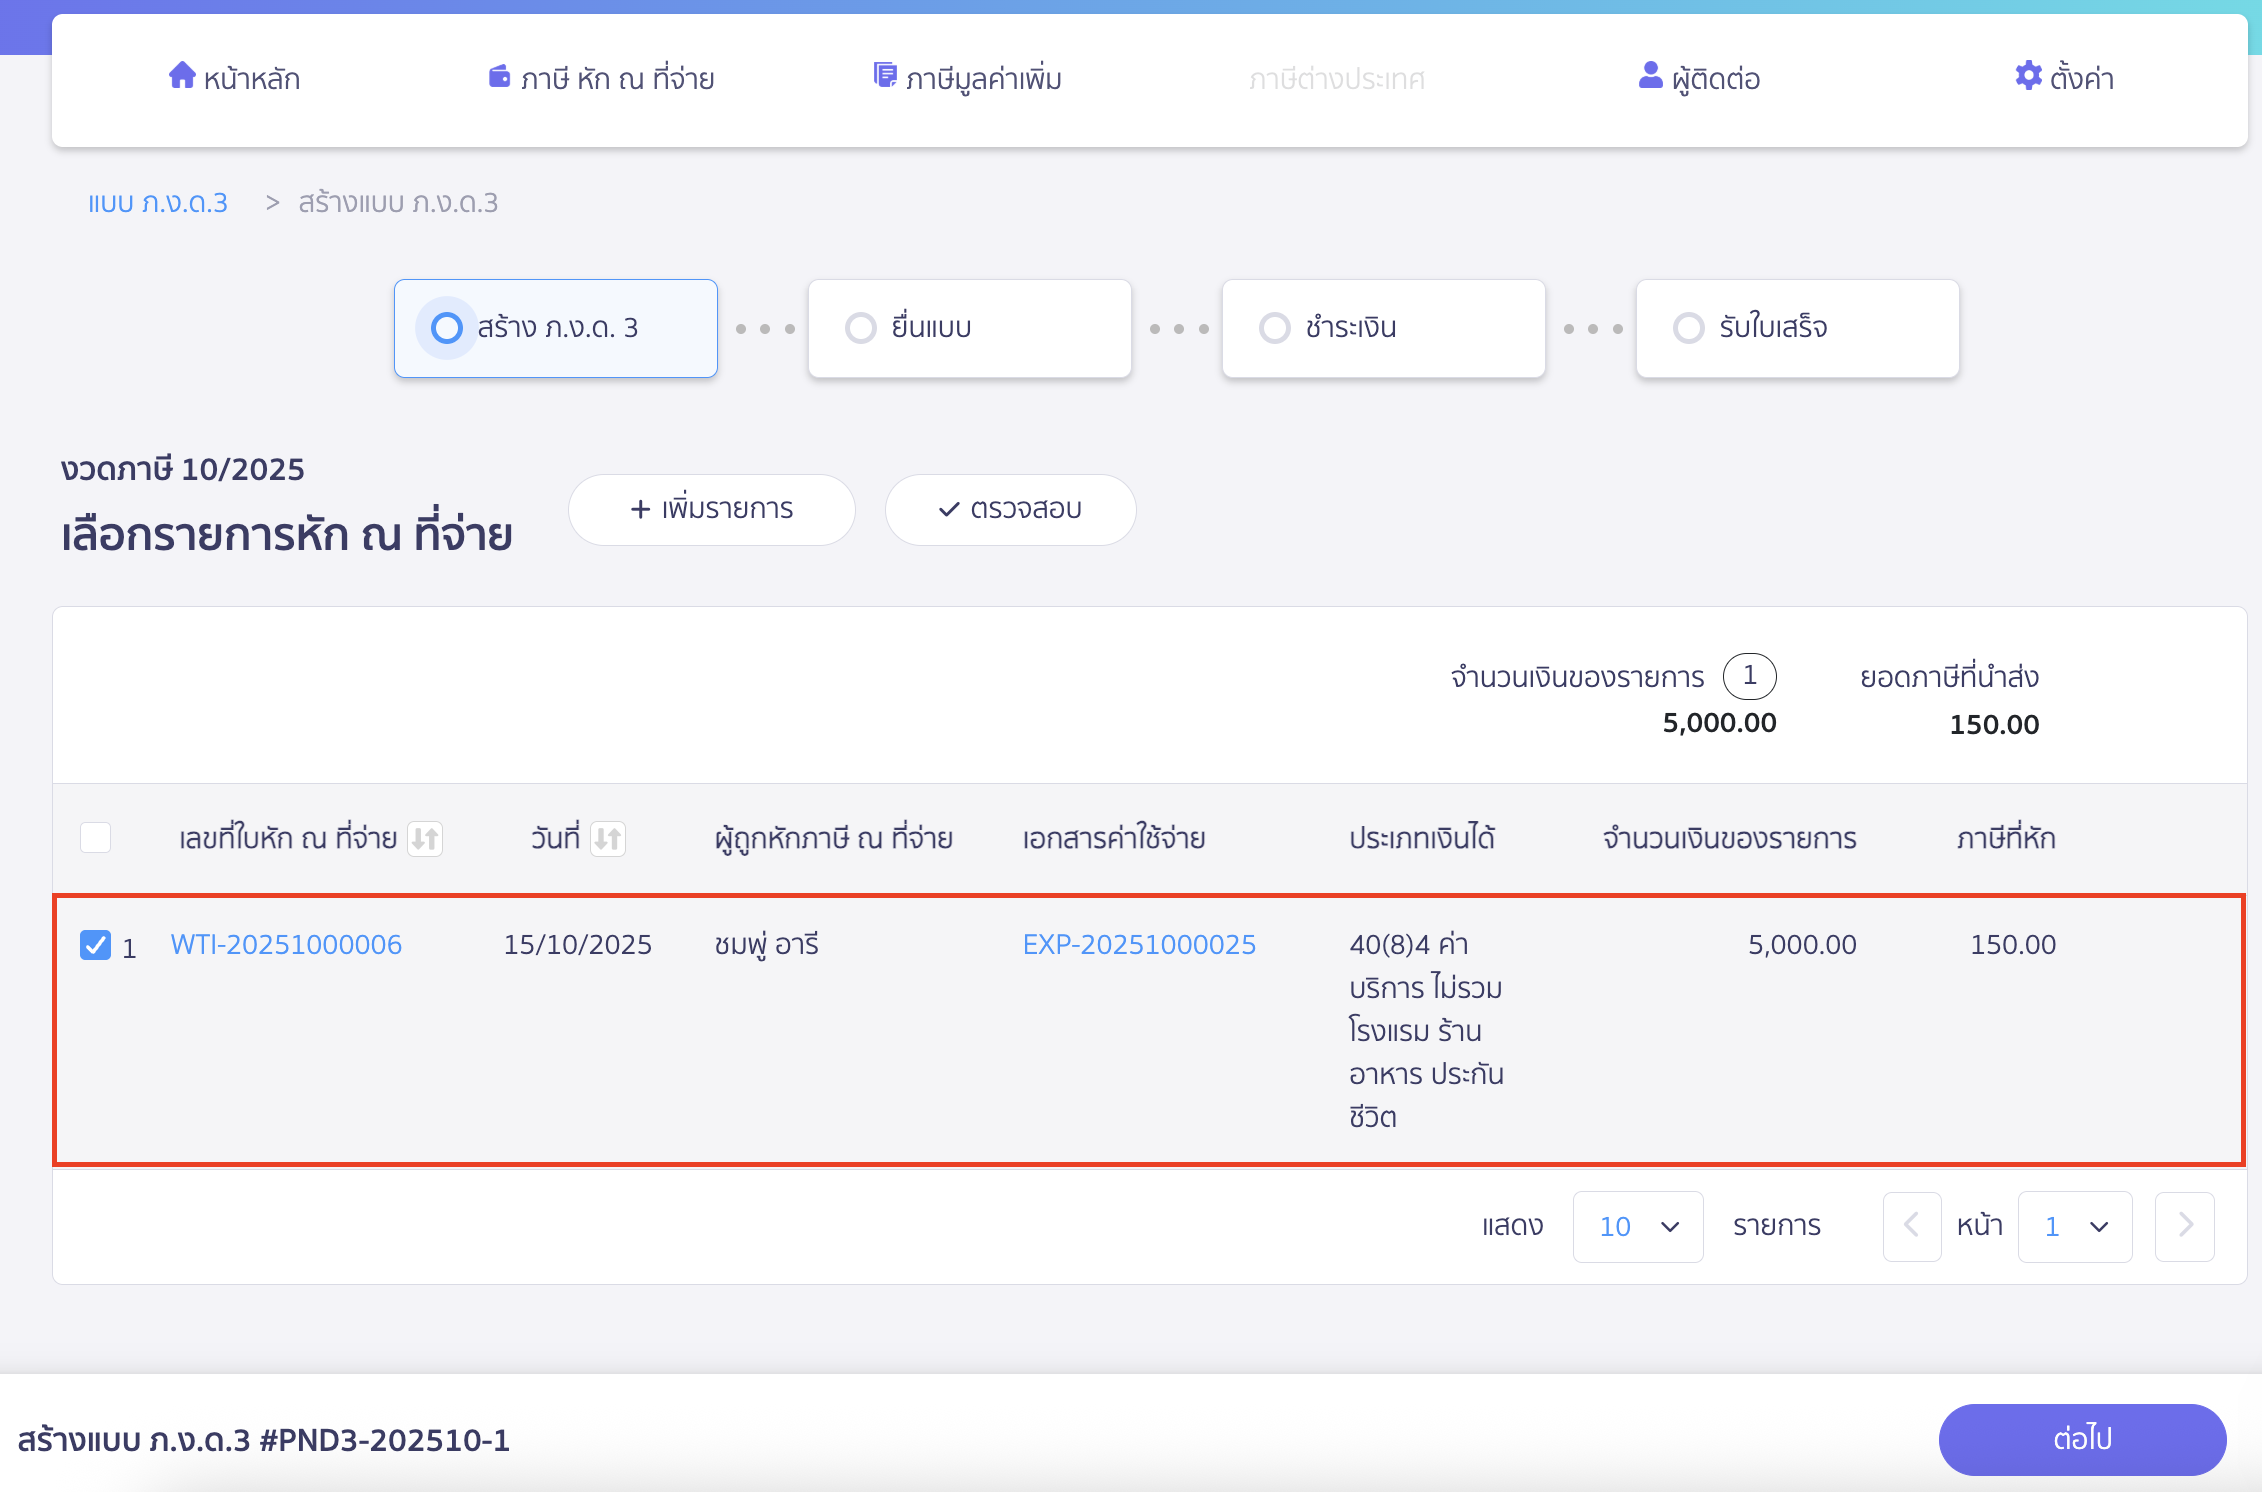Click the แบบ ภ.ง.ด.3 breadcrumb link
2262x1492 pixels.
[158, 203]
